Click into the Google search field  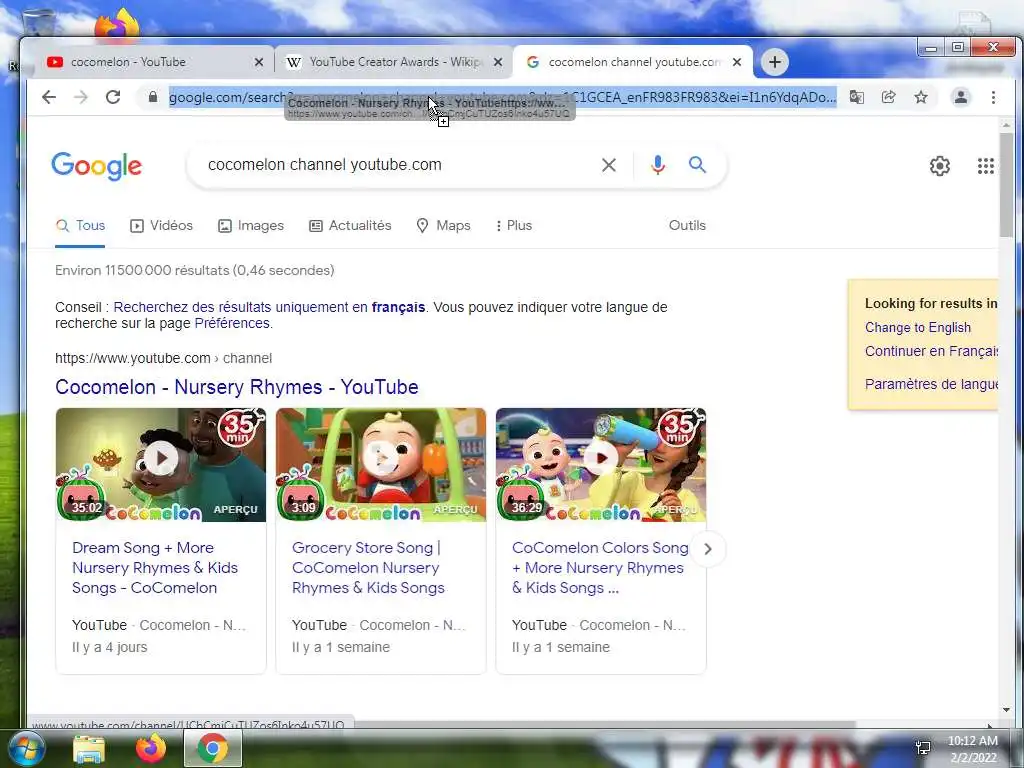[x=398, y=165]
